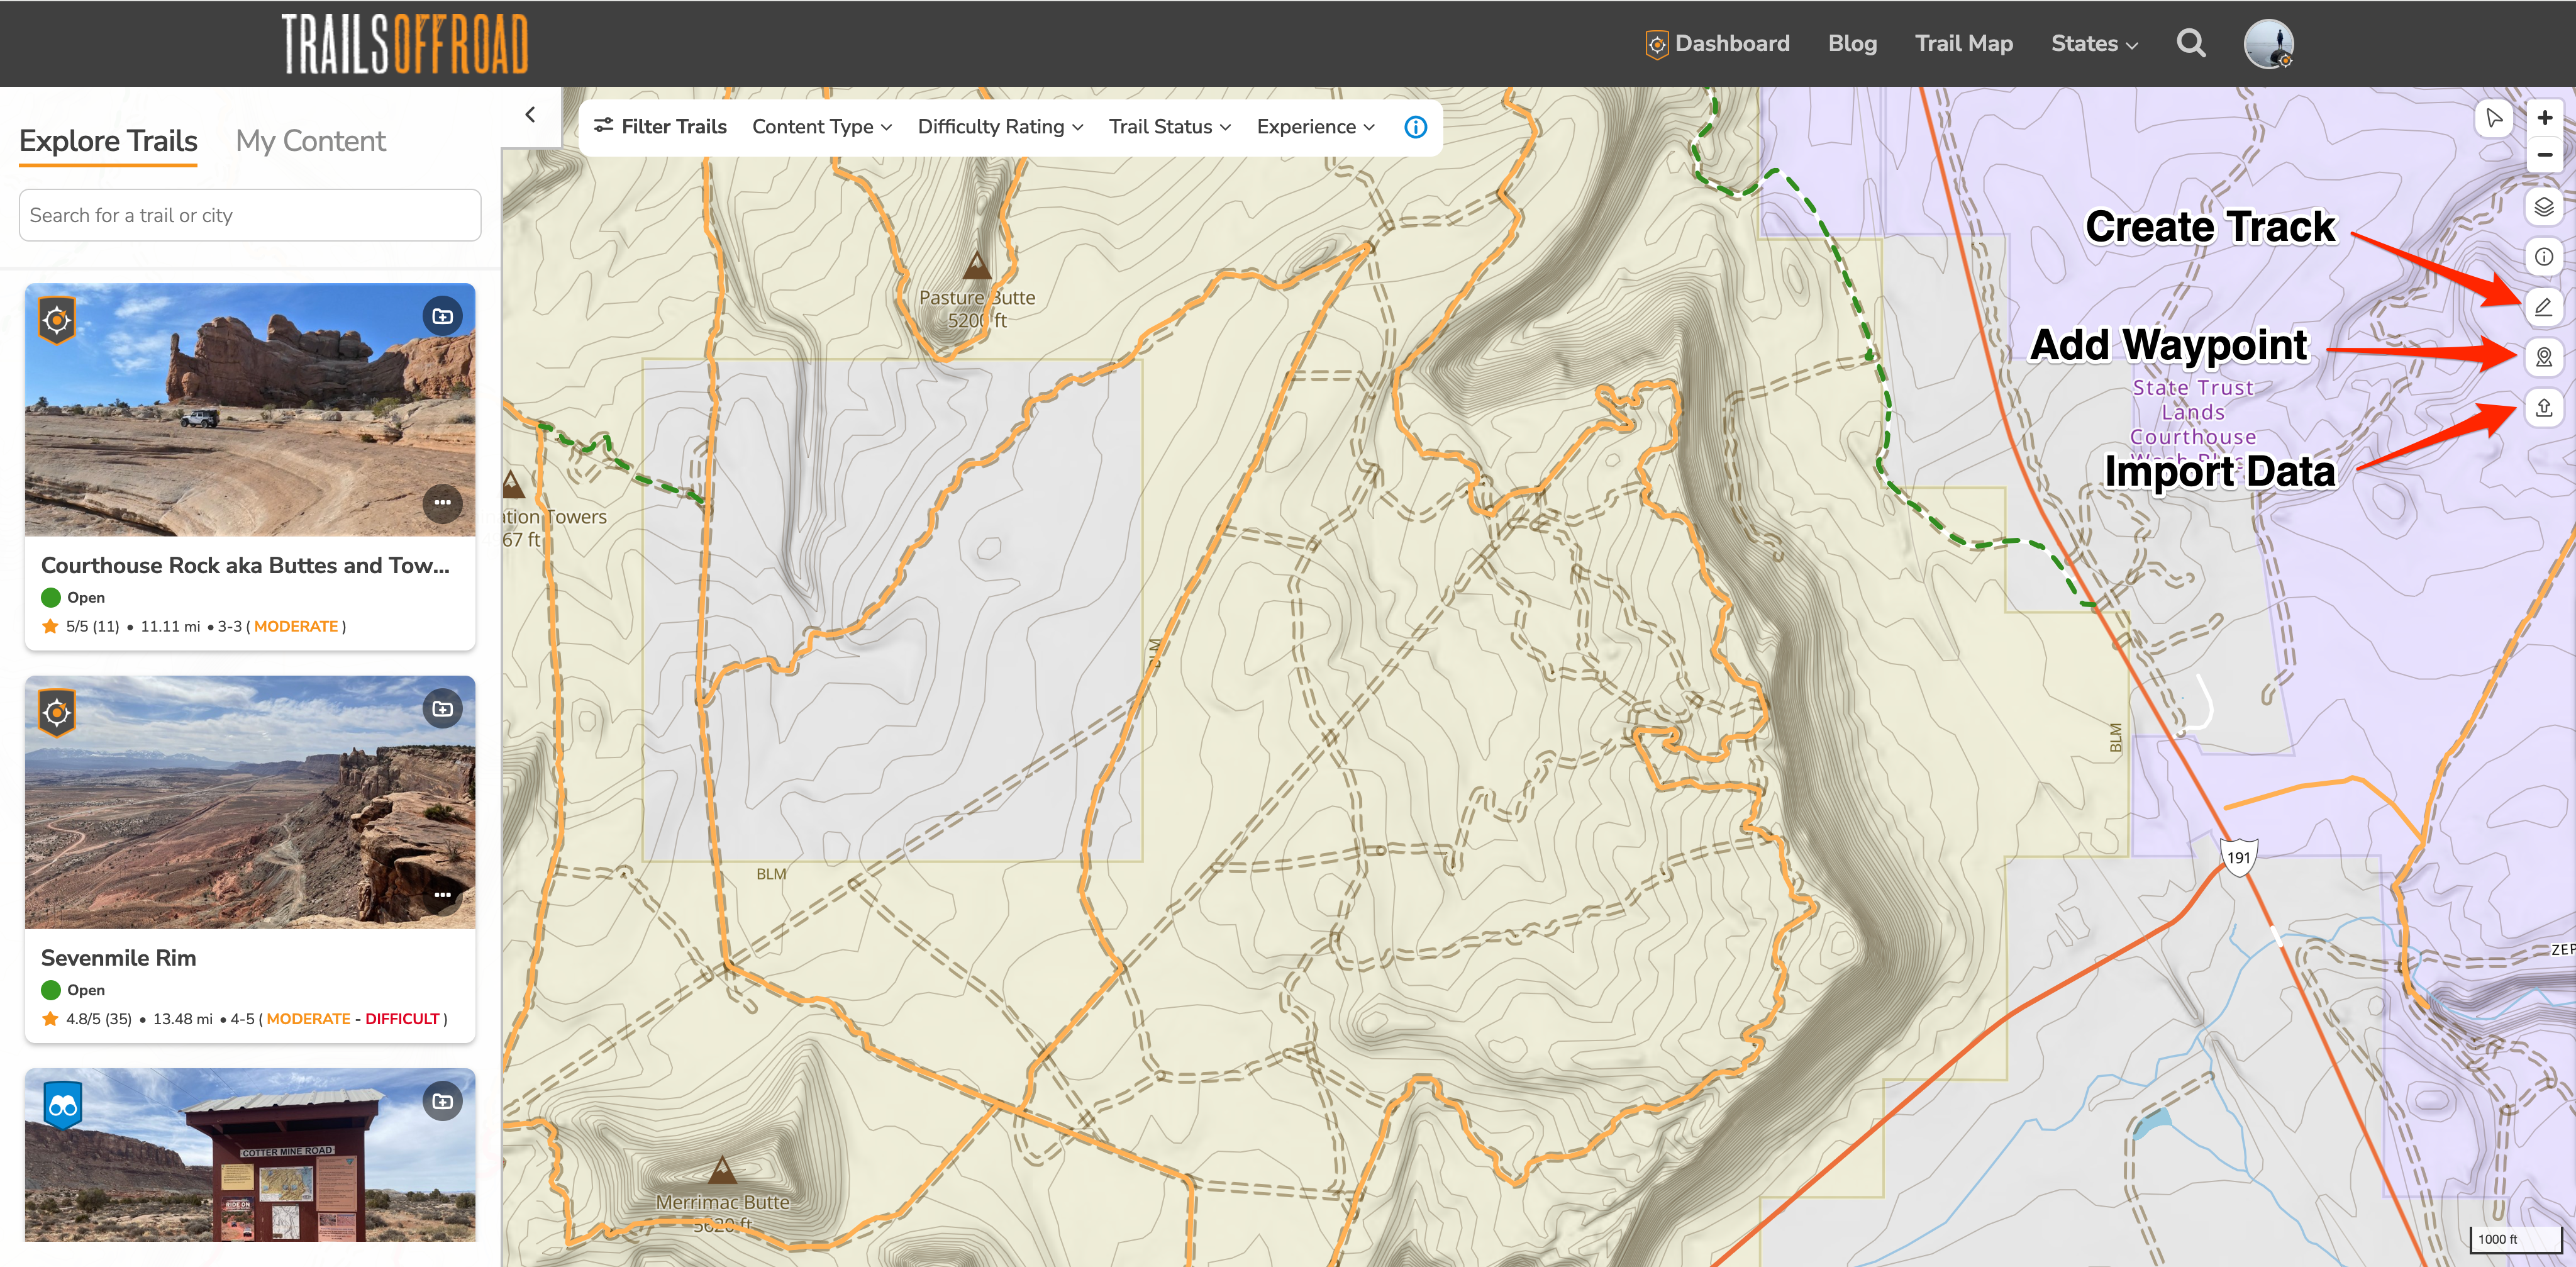Focus the trail or city search field
Screen dimensions: 2576x1267
[x=250, y=215]
